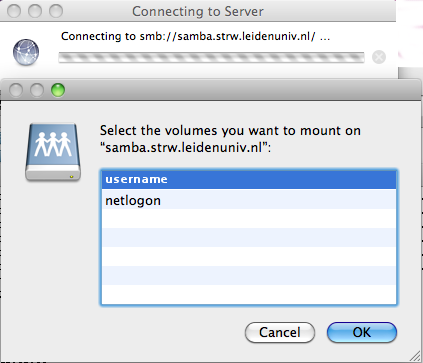Click the dialog's corner resize grip
Viewport: 423px width, 363px height.
coord(415,356)
